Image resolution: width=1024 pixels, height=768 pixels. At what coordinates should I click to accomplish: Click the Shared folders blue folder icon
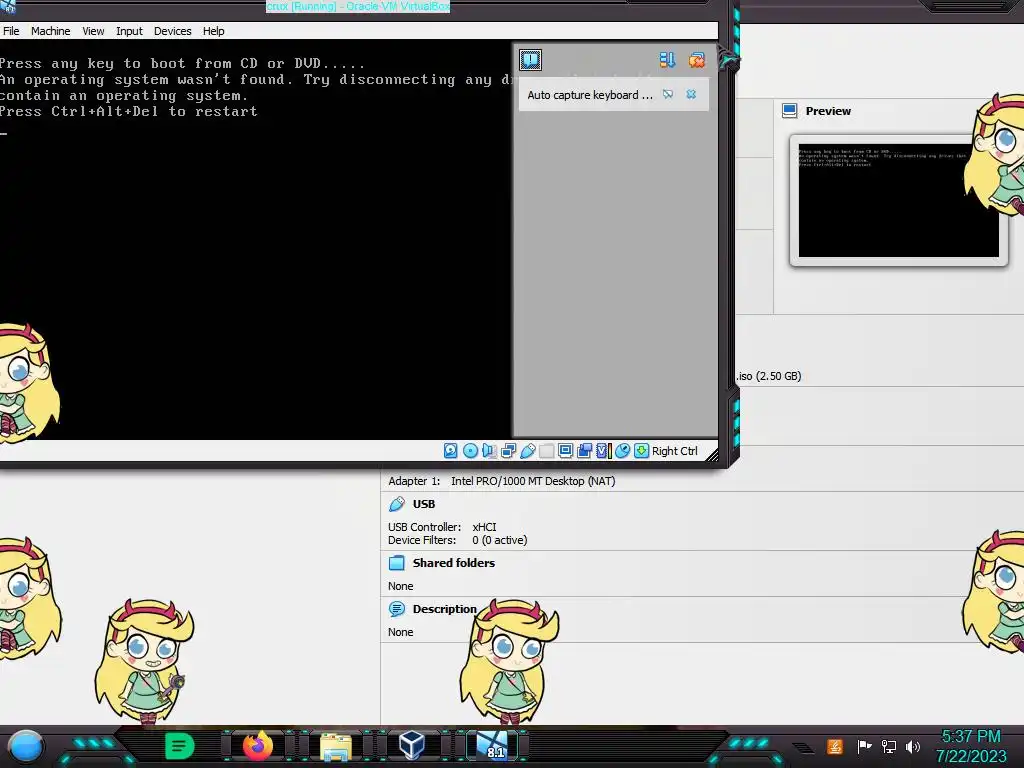point(396,563)
